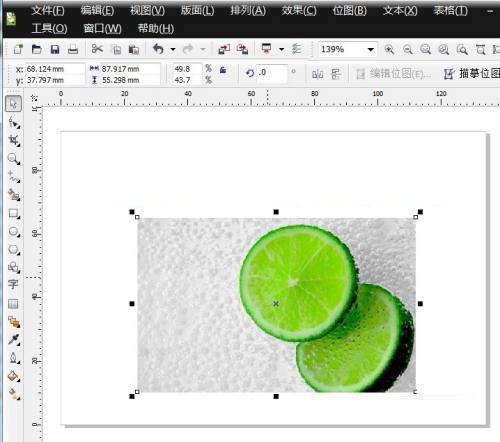Screen dimensions: 500x442
Task: Click the Cut scissors icon
Action: tap(97, 49)
